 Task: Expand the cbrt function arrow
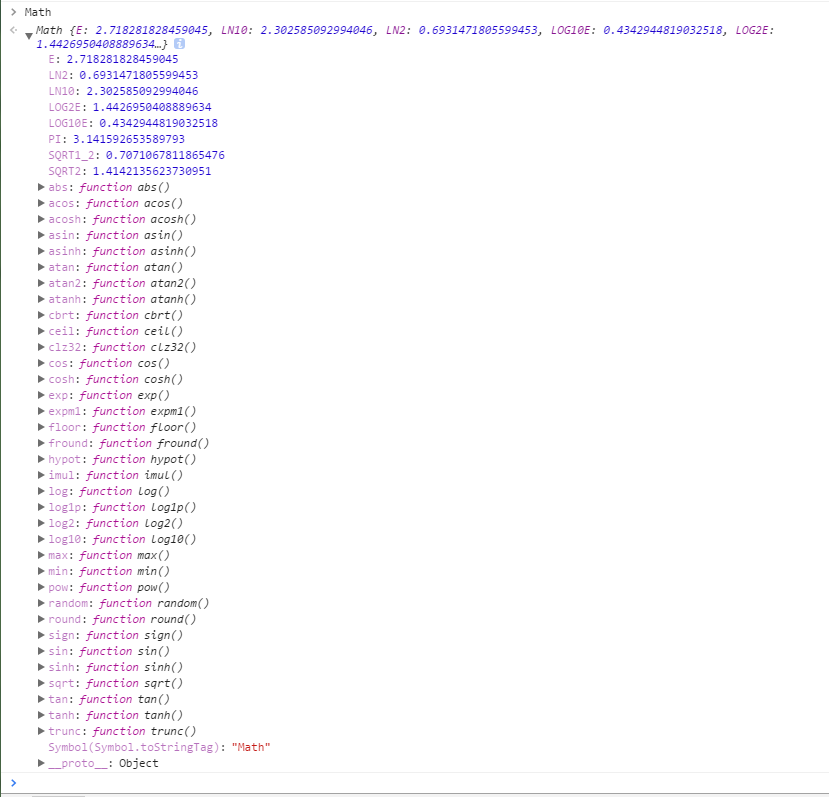tap(41, 315)
